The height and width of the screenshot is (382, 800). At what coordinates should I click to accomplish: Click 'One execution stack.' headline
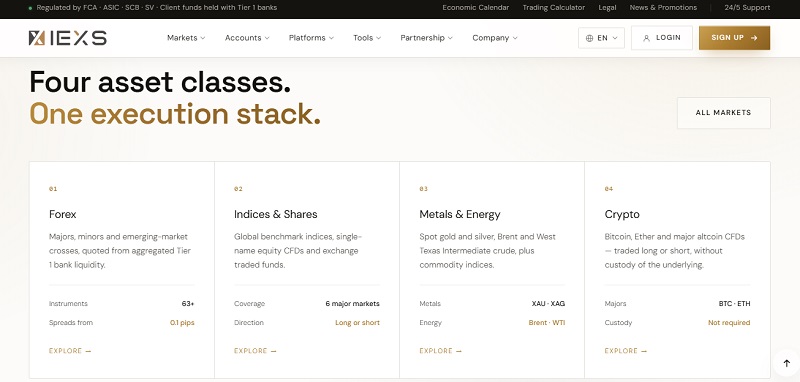click(175, 114)
